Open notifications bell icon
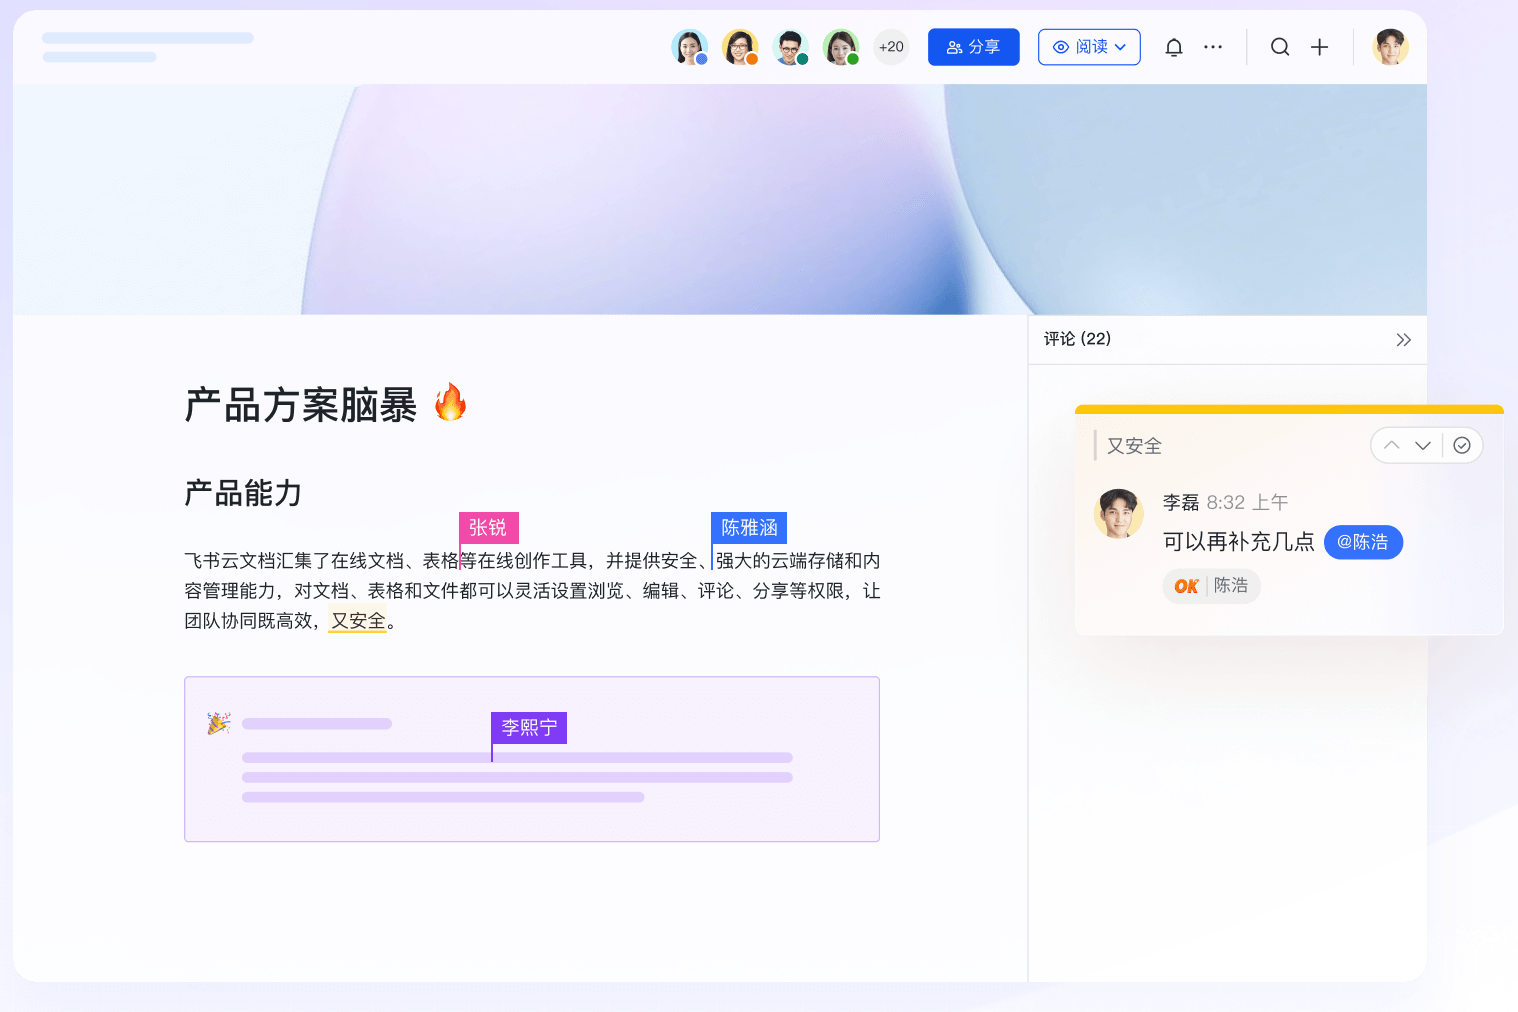Screen dimensions: 1518x1012 [1174, 47]
